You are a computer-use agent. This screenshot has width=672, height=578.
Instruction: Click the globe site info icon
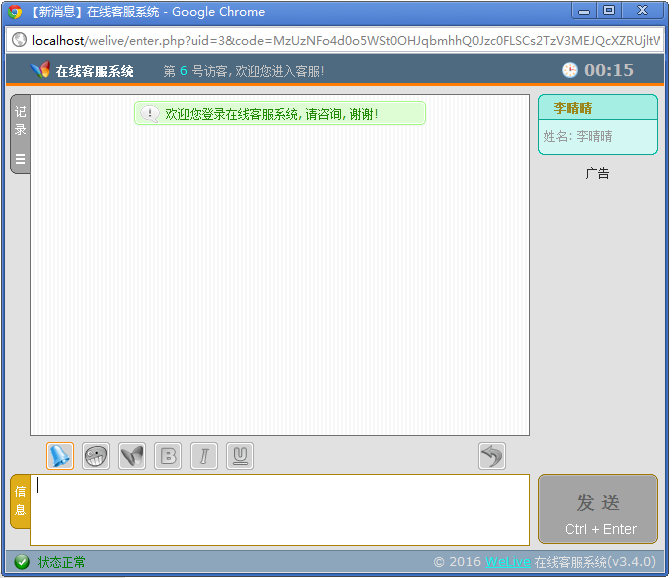coord(19,40)
